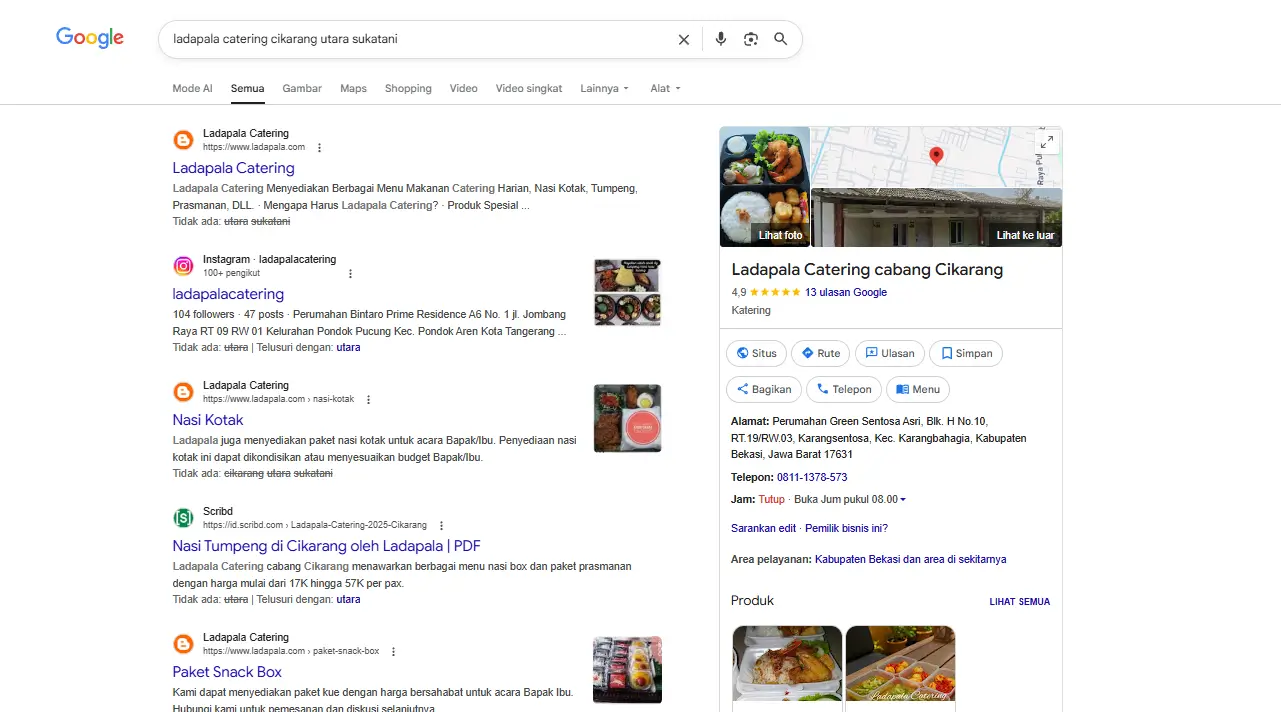Click Nasi Kotak result thumbnail
Screen dimensions: 1281x712
tap(627, 418)
